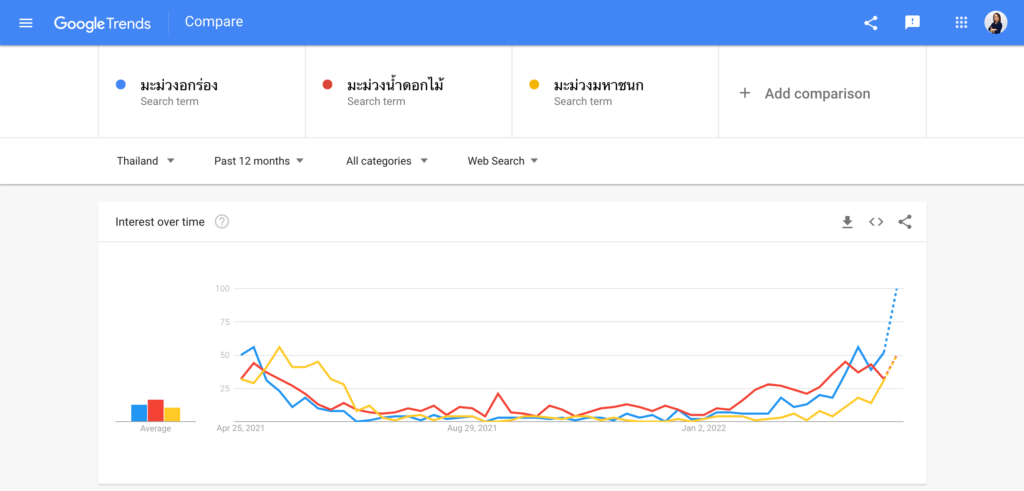This screenshot has height=491, width=1024.
Task: Click the embed code icon on the chart
Action: pyautogui.click(x=876, y=222)
